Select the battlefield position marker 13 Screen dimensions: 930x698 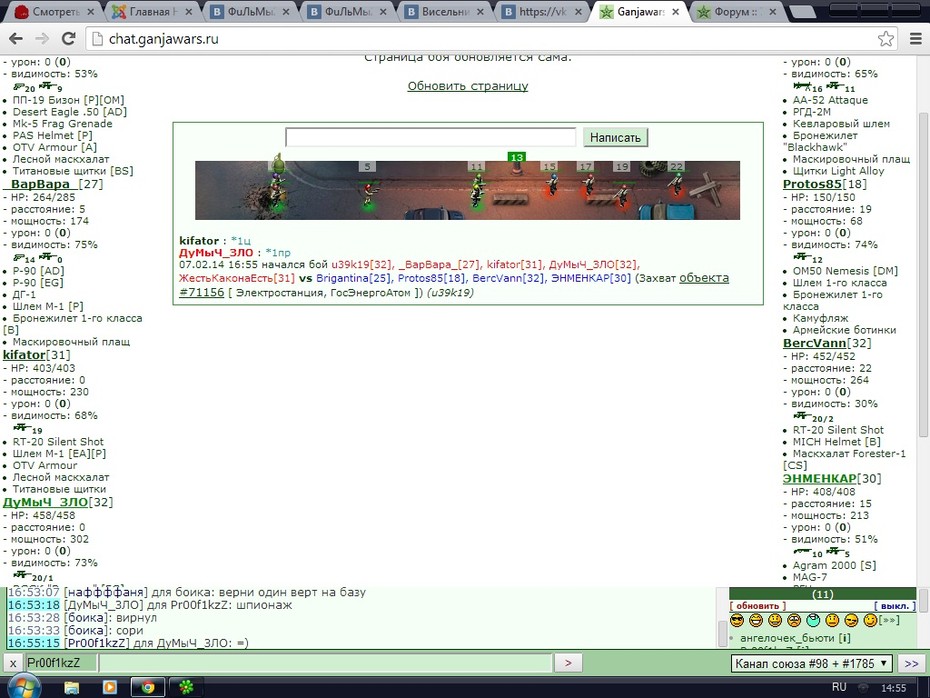tap(517, 157)
